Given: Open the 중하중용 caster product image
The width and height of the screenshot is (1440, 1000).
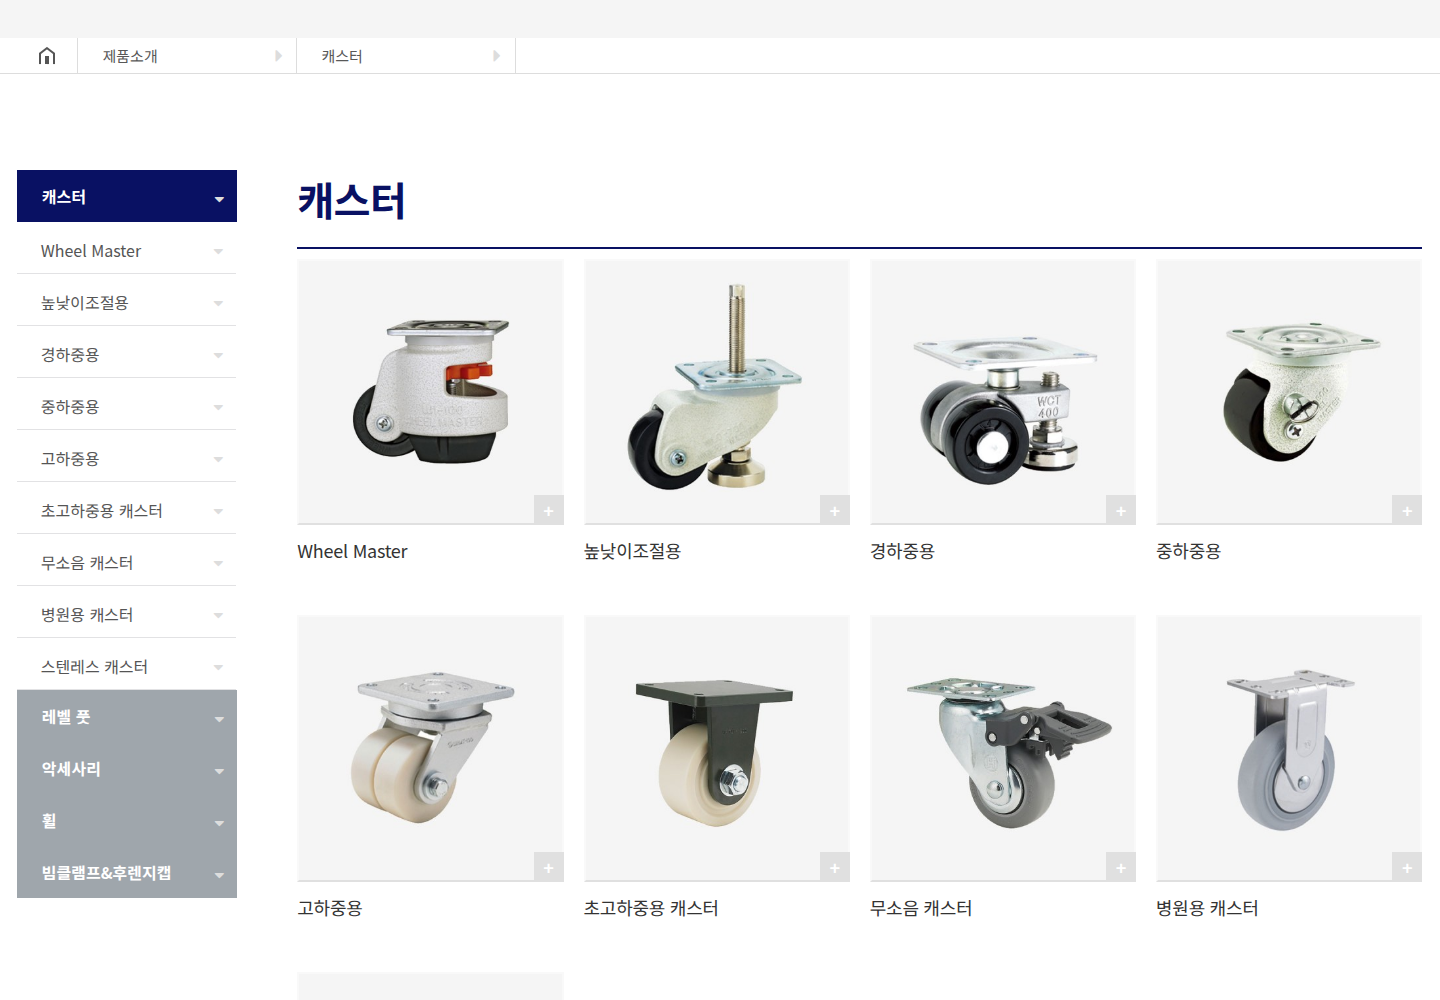Looking at the screenshot, I should 1289,392.
